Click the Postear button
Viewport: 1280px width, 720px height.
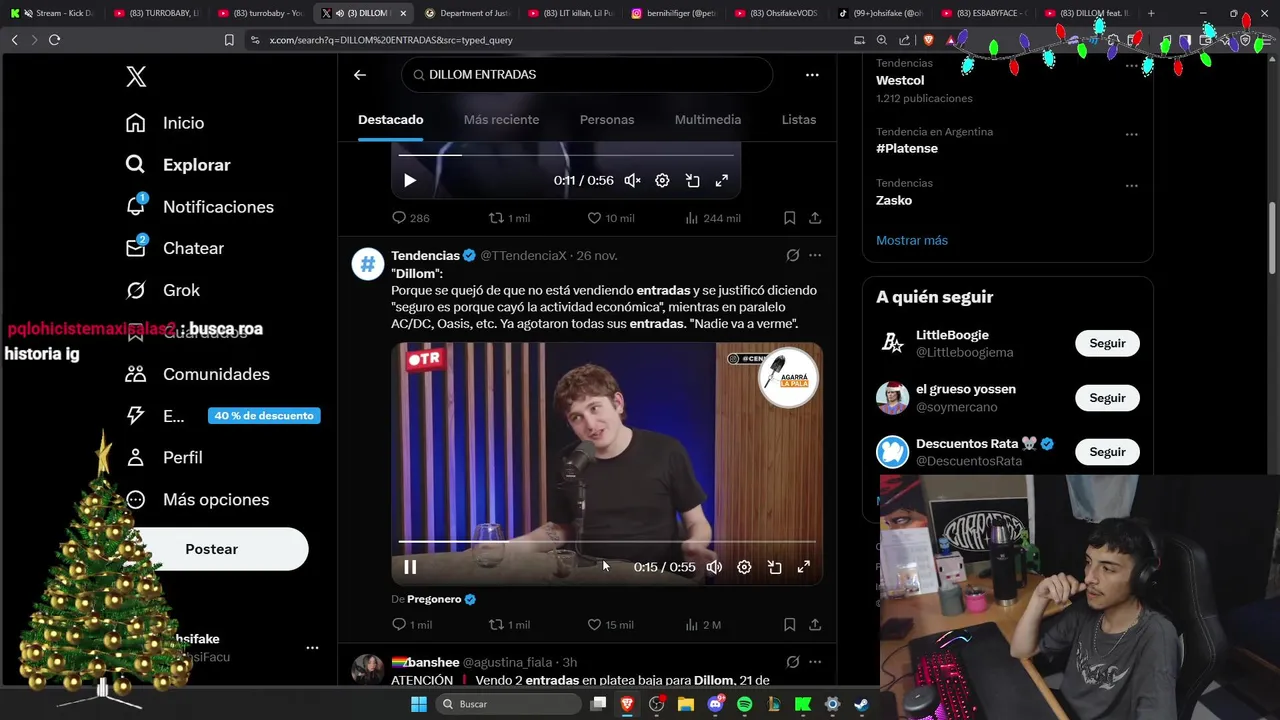click(x=211, y=549)
